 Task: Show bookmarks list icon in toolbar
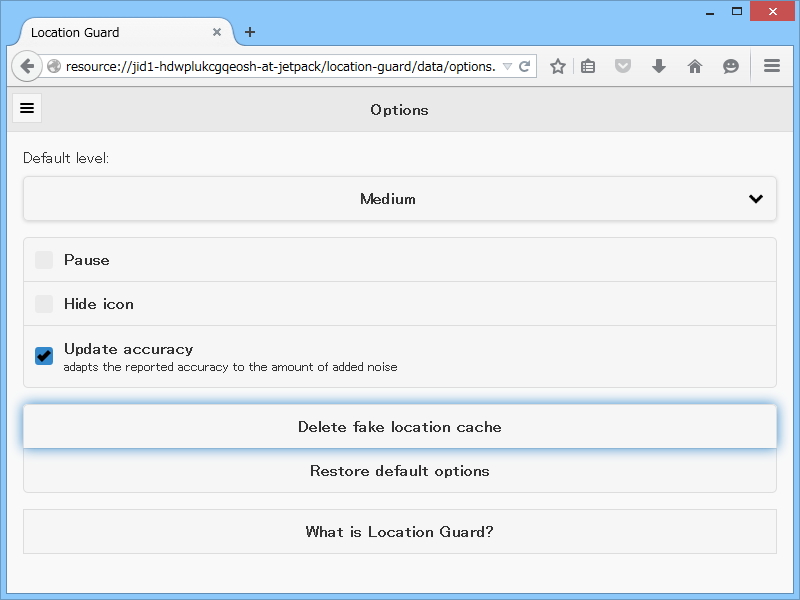coord(588,66)
